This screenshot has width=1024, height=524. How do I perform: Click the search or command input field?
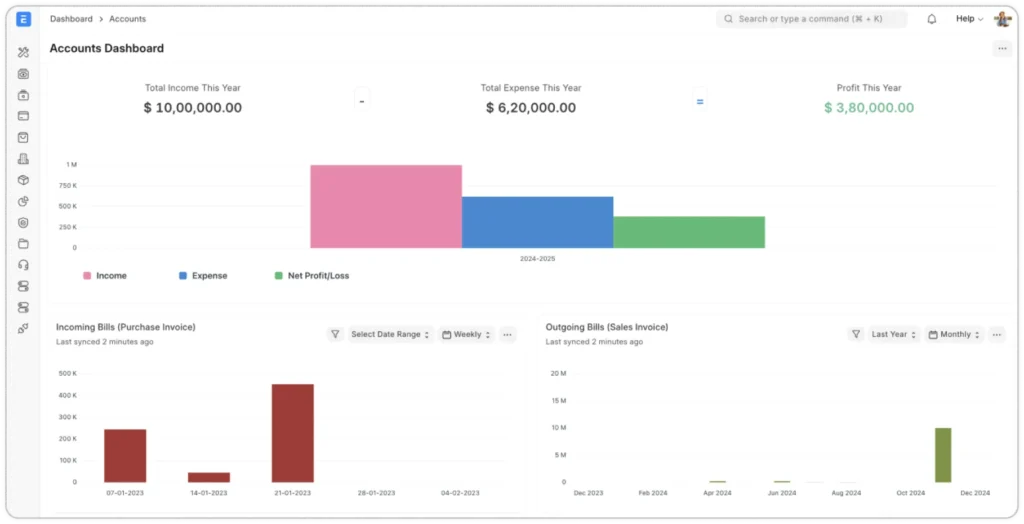(812, 19)
